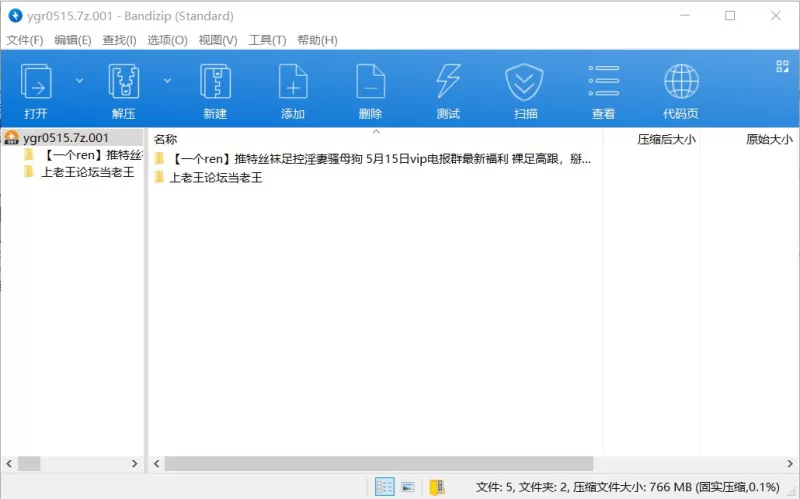
Task: Click the 查看 (View) toolbar icon
Action: point(603,90)
